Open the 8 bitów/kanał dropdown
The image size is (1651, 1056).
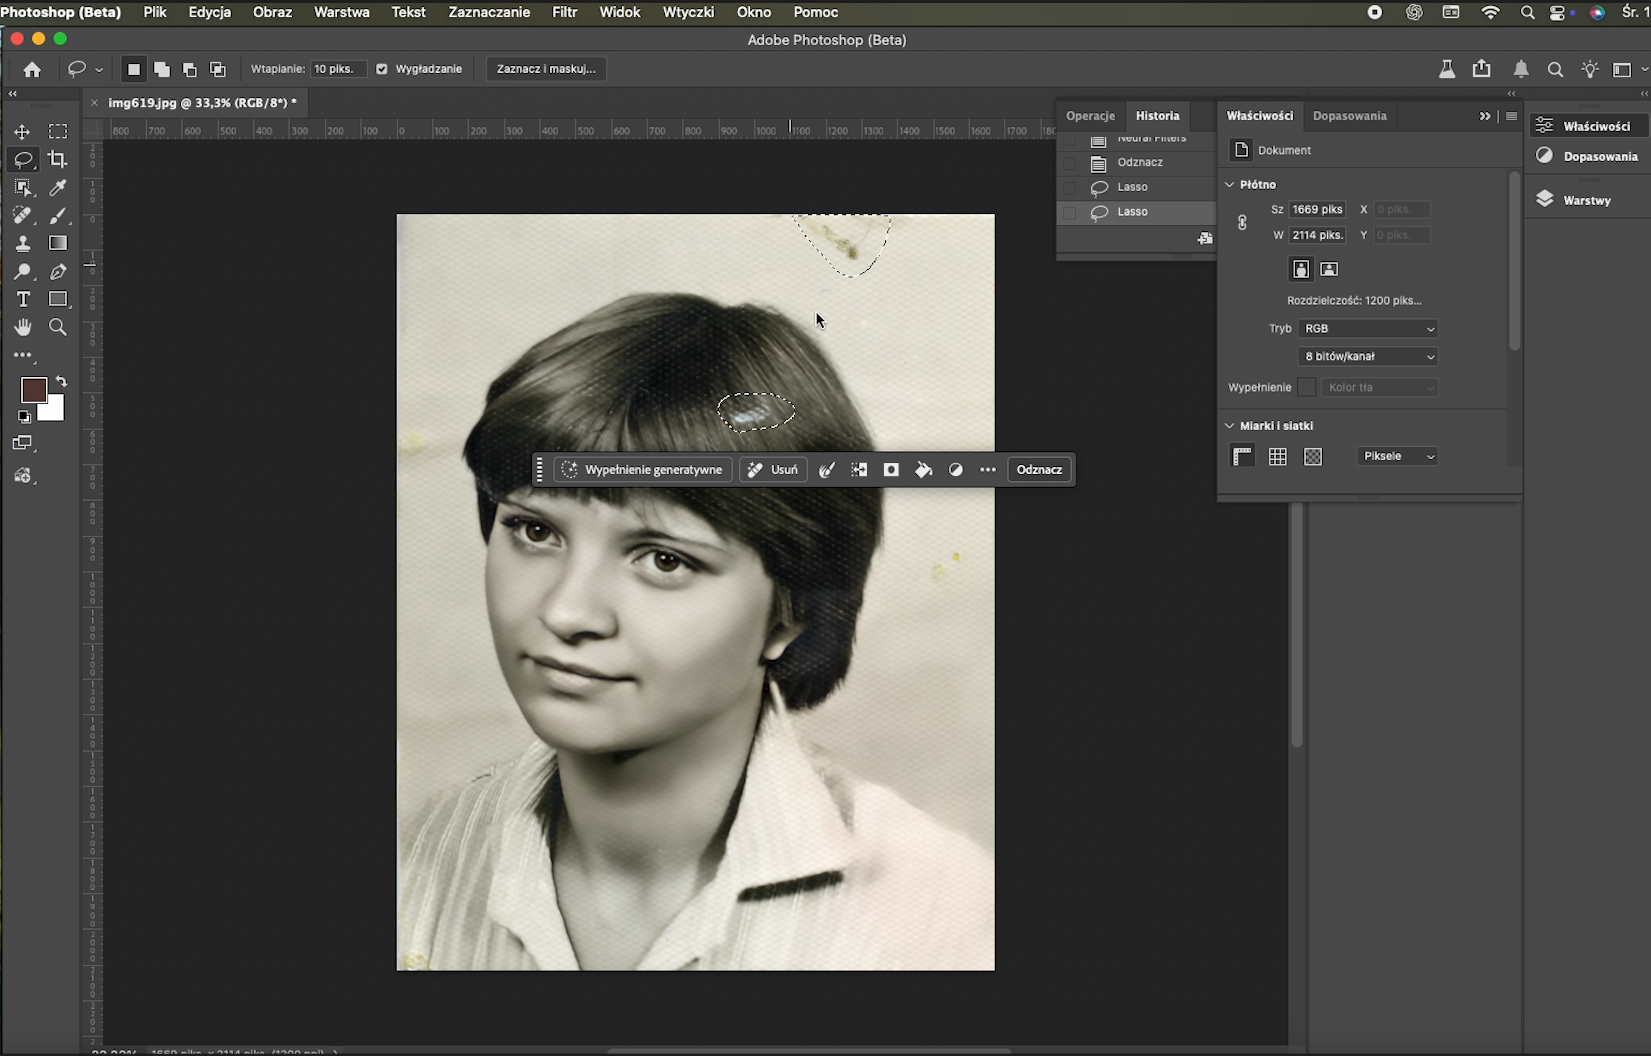coord(1368,356)
